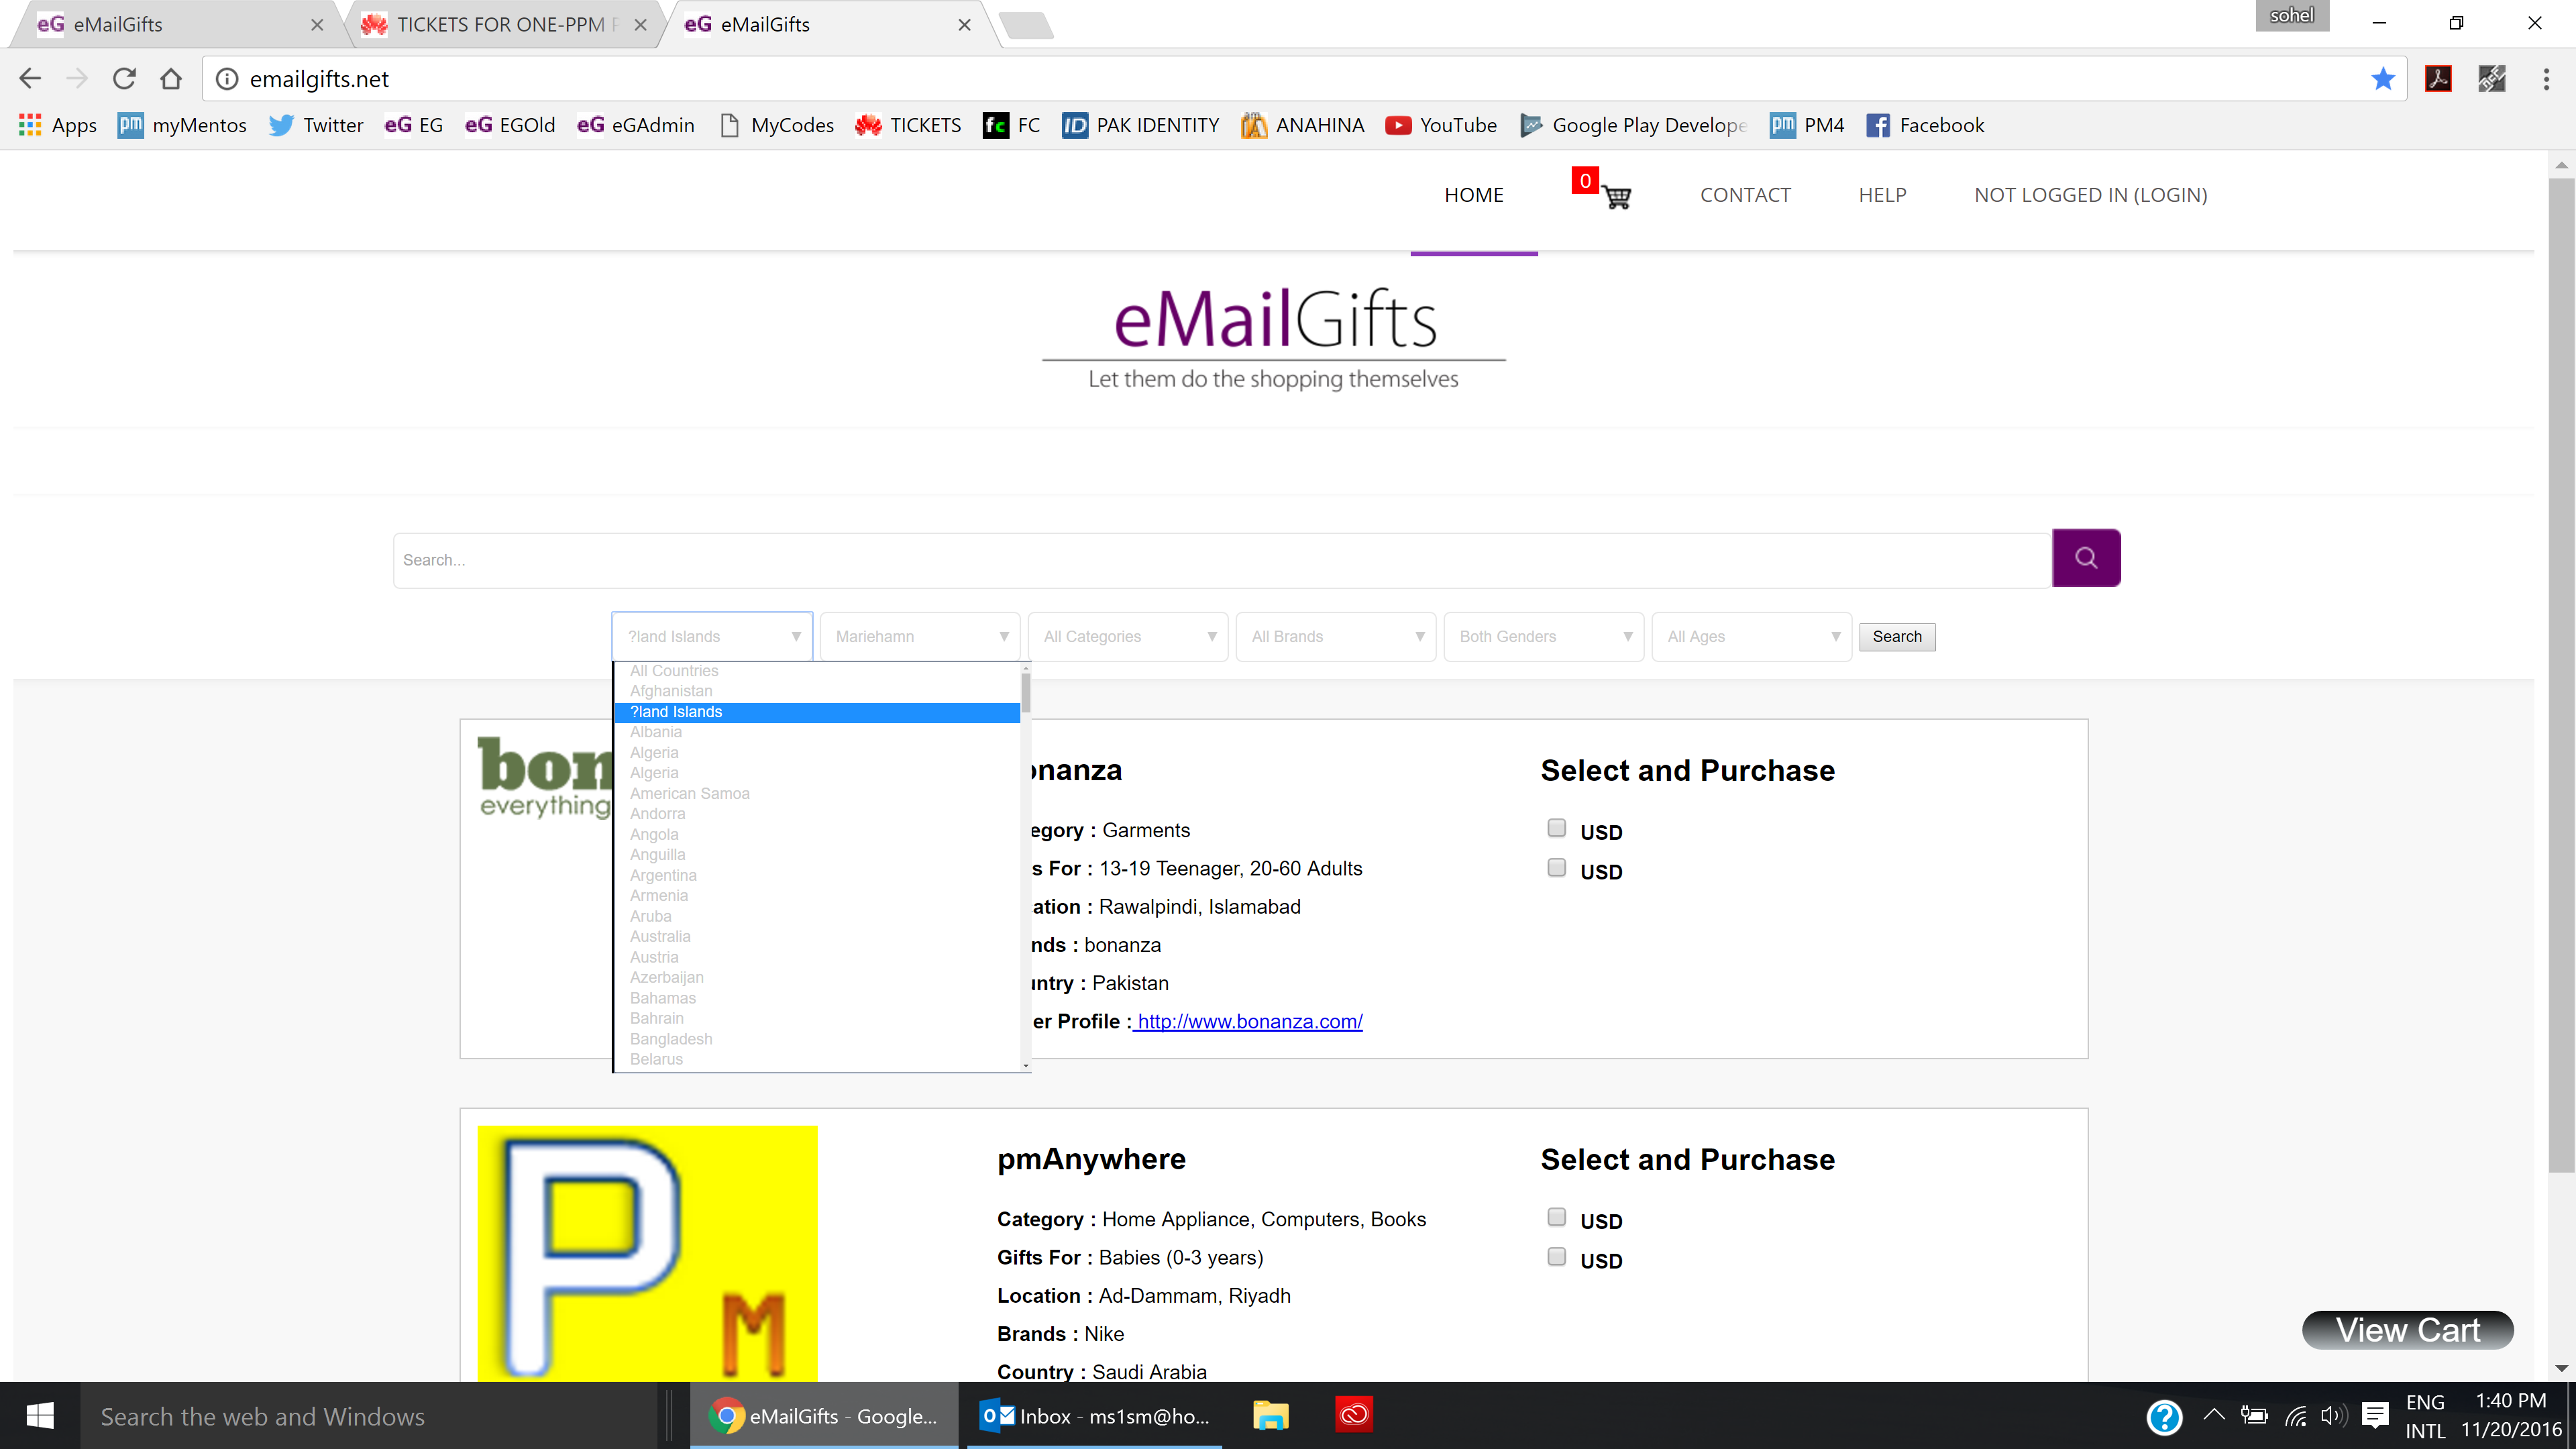The height and width of the screenshot is (1449, 2576).
Task: Open the All Brands dropdown
Action: pyautogui.click(x=1336, y=637)
